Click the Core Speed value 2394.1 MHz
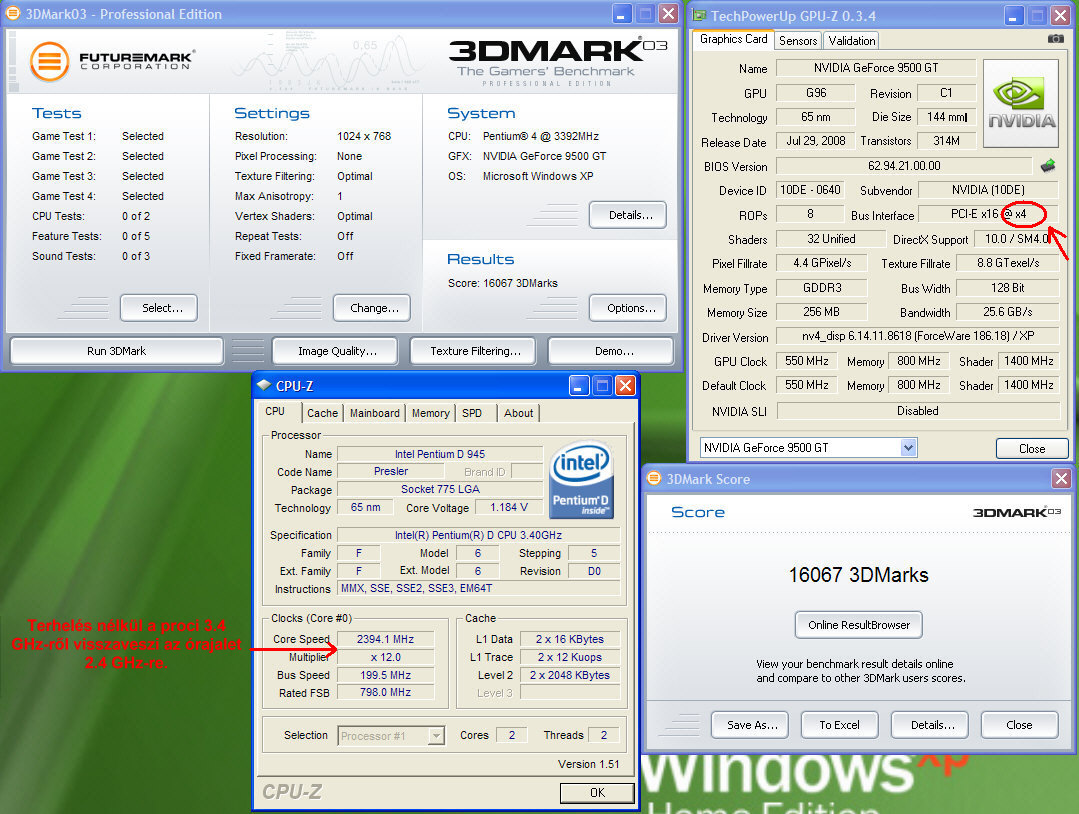The height and width of the screenshot is (814, 1079). [385, 639]
